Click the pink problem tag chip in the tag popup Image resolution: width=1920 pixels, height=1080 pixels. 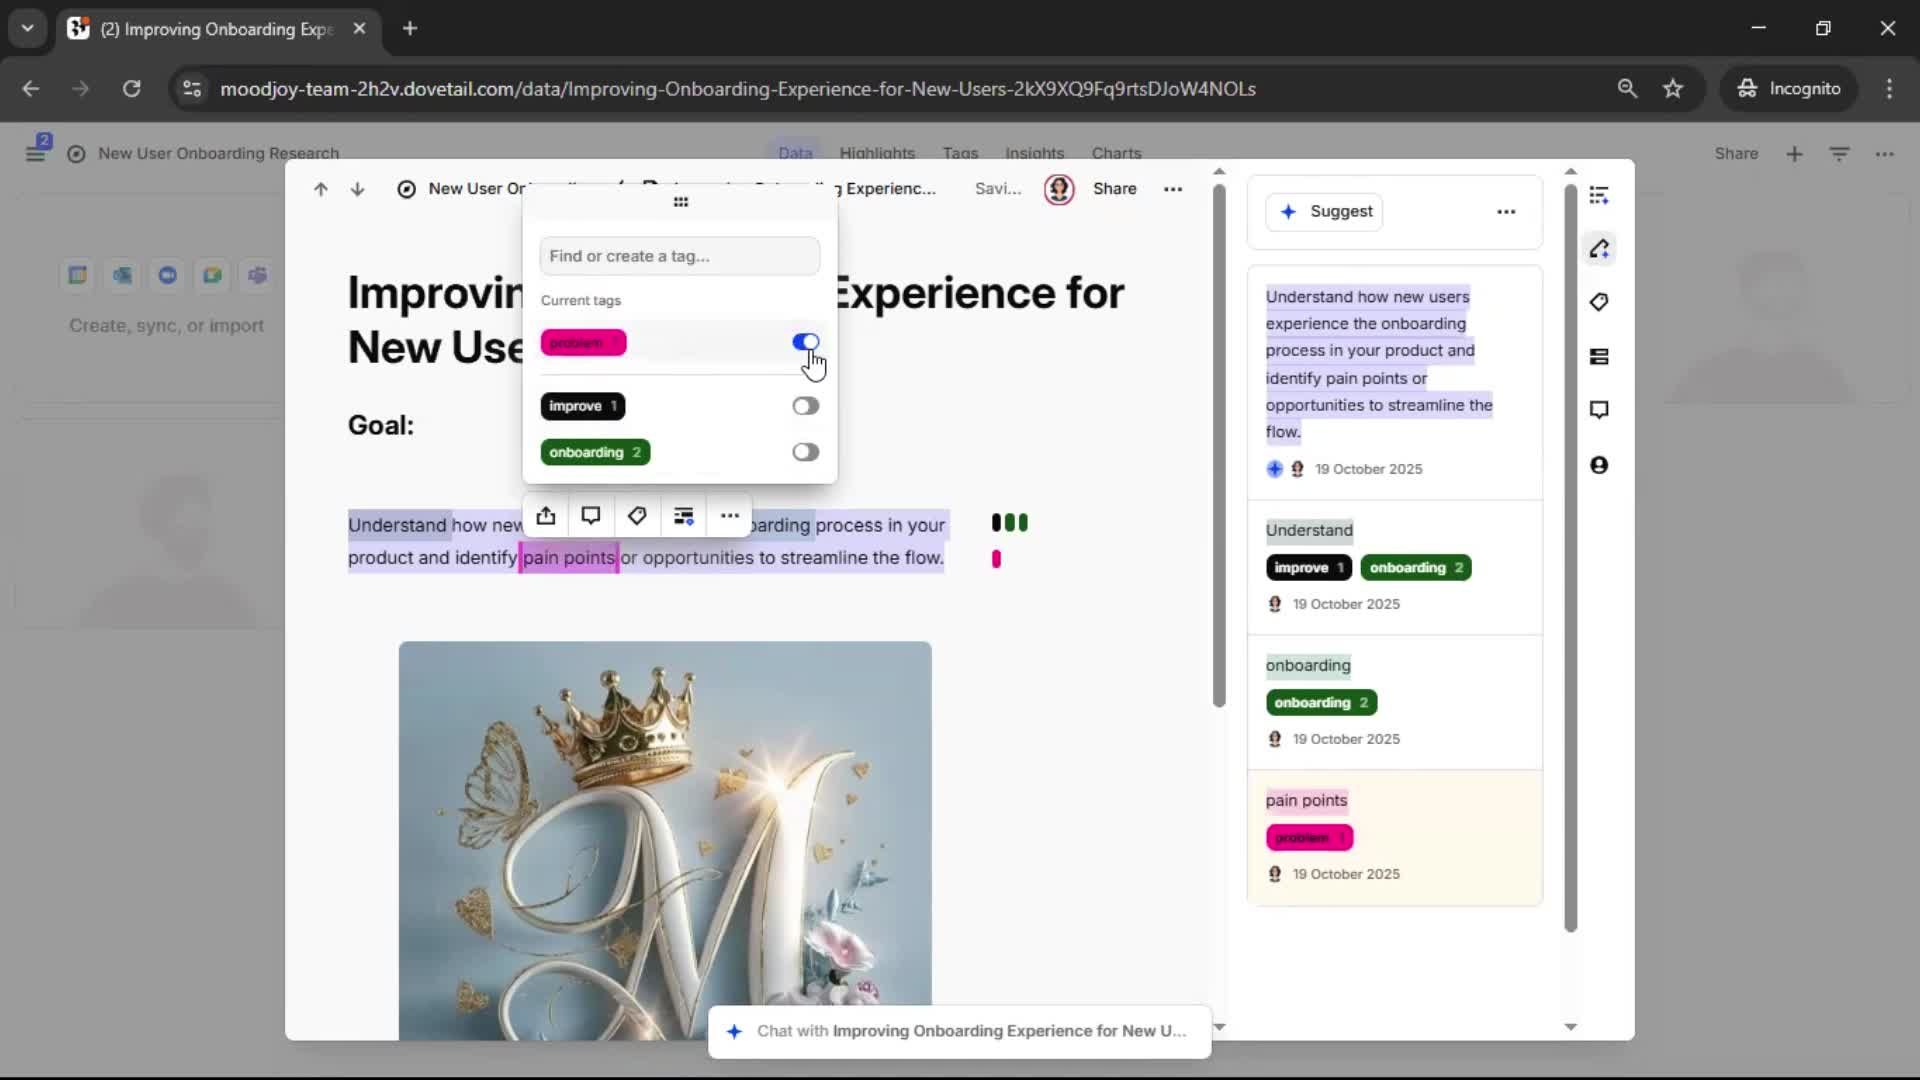coord(583,343)
